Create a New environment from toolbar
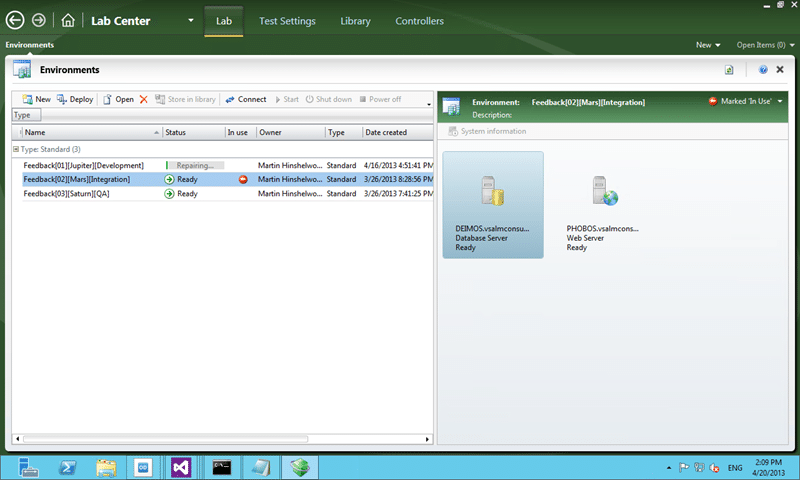 36,99
